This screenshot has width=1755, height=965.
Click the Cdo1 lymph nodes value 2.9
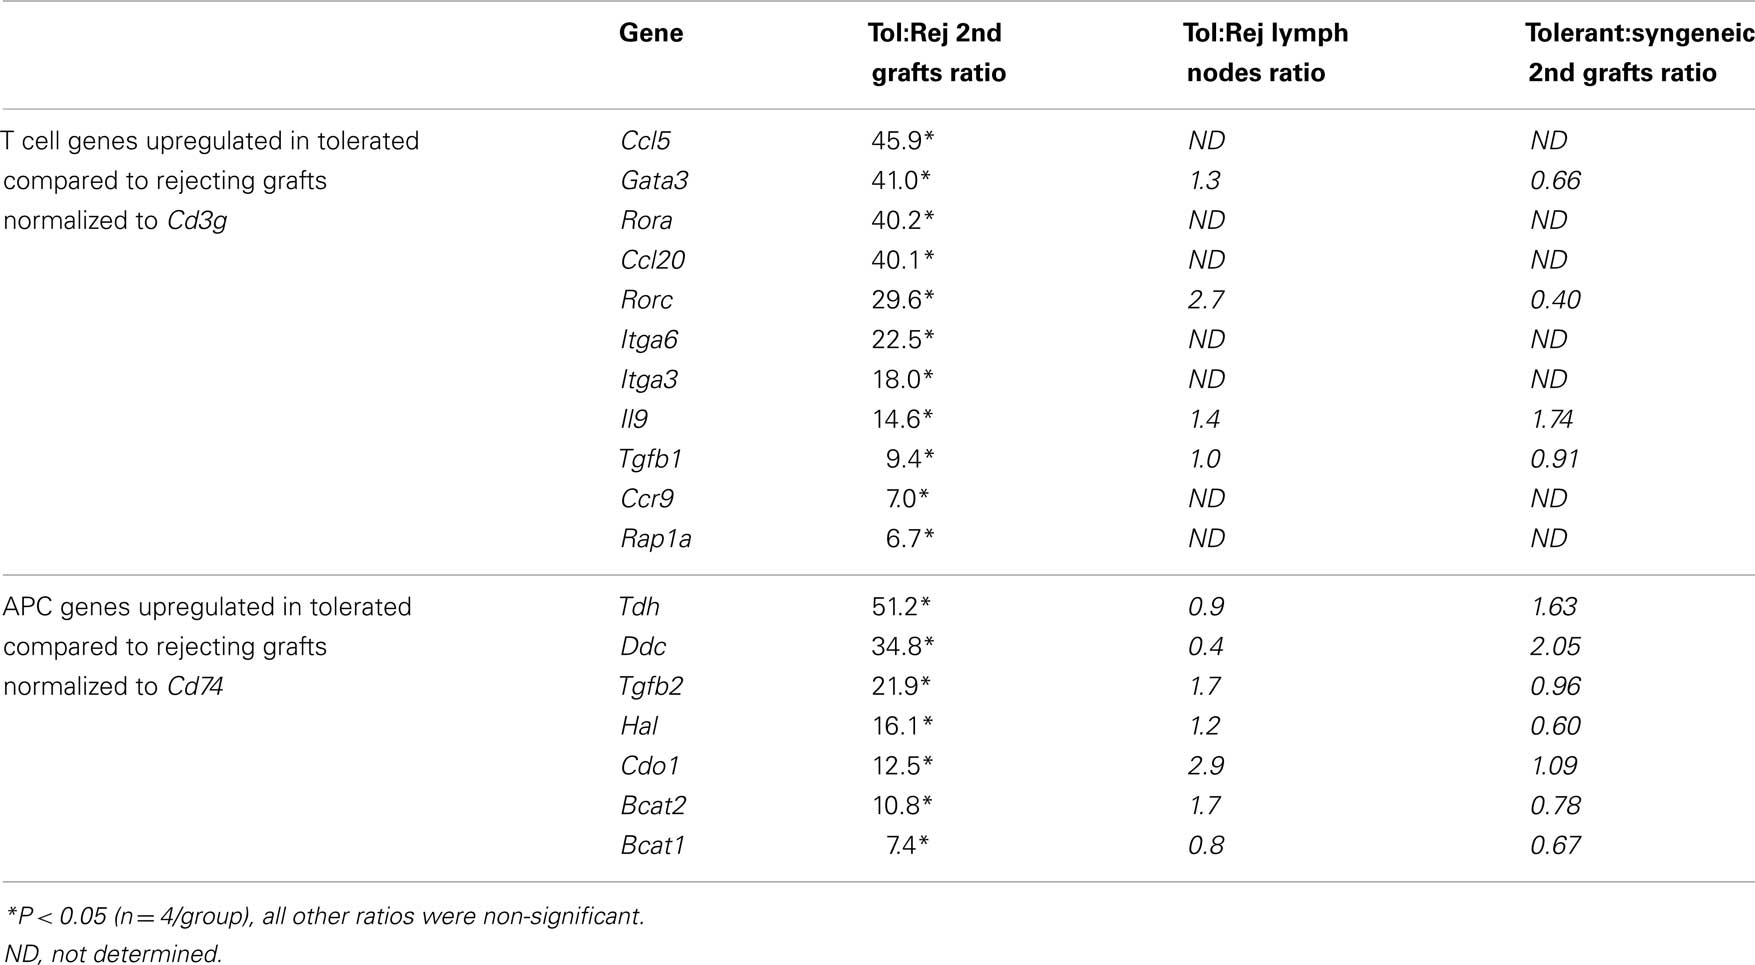[1206, 766]
